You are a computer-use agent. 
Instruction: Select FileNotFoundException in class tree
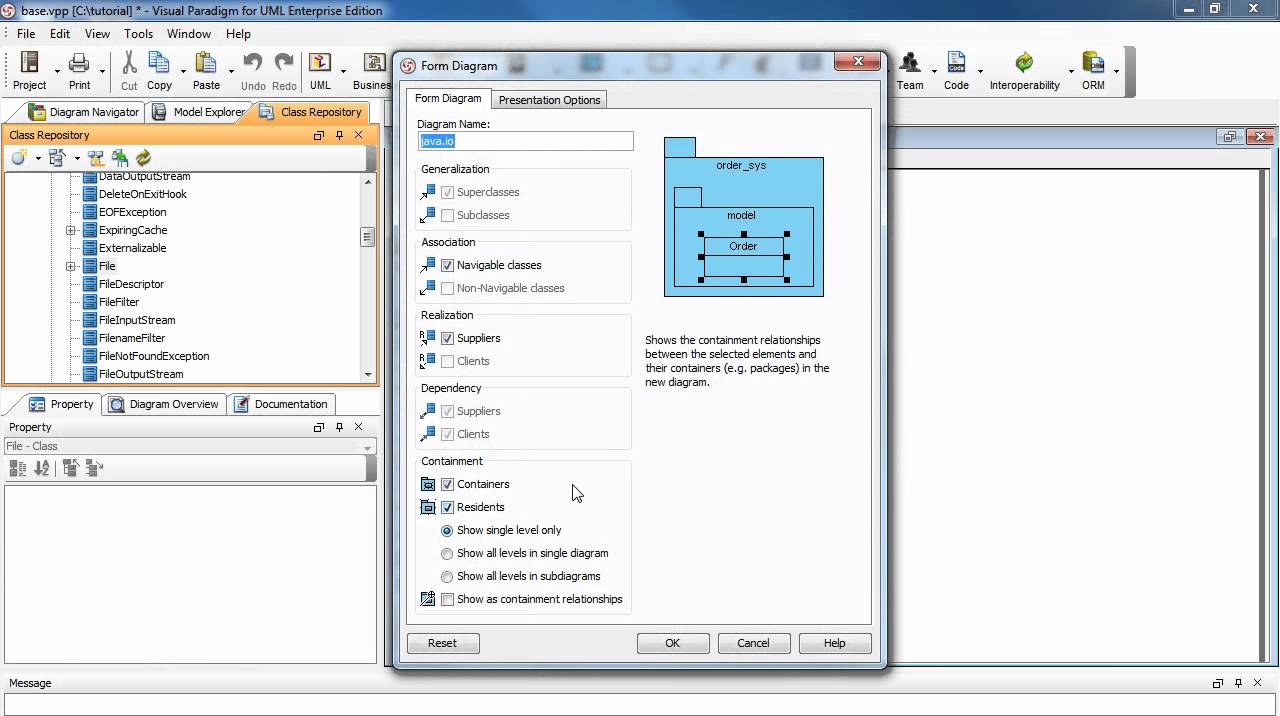[x=154, y=356]
